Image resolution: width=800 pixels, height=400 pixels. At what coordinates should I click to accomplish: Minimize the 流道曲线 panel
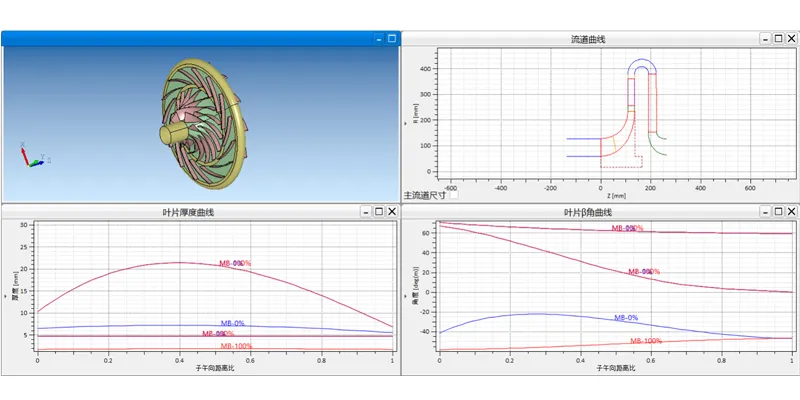pos(766,39)
